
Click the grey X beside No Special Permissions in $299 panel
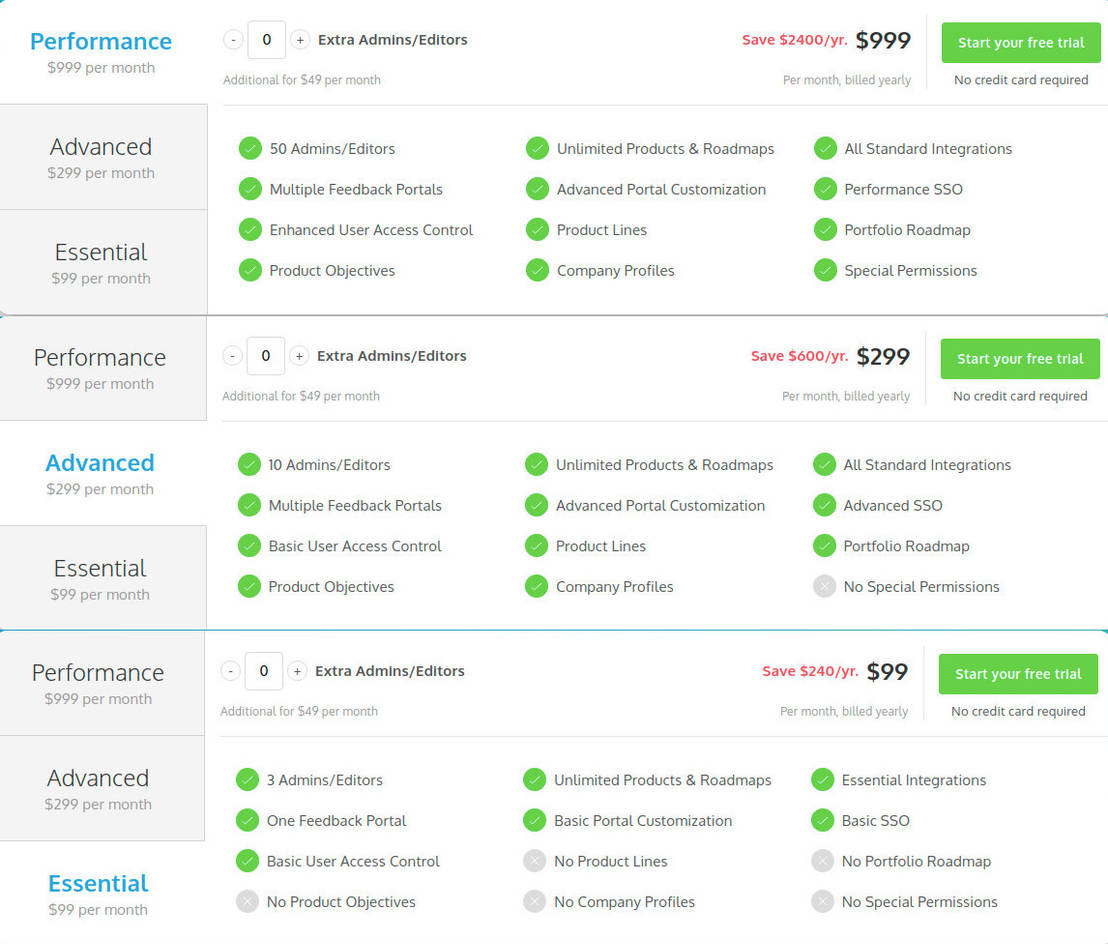point(824,586)
